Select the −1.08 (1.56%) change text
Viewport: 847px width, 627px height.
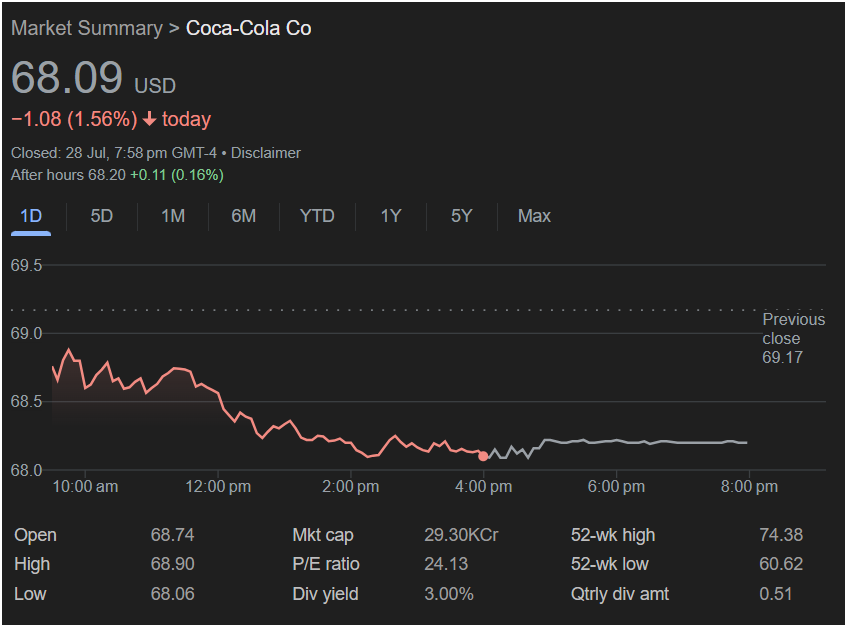[x=74, y=119]
